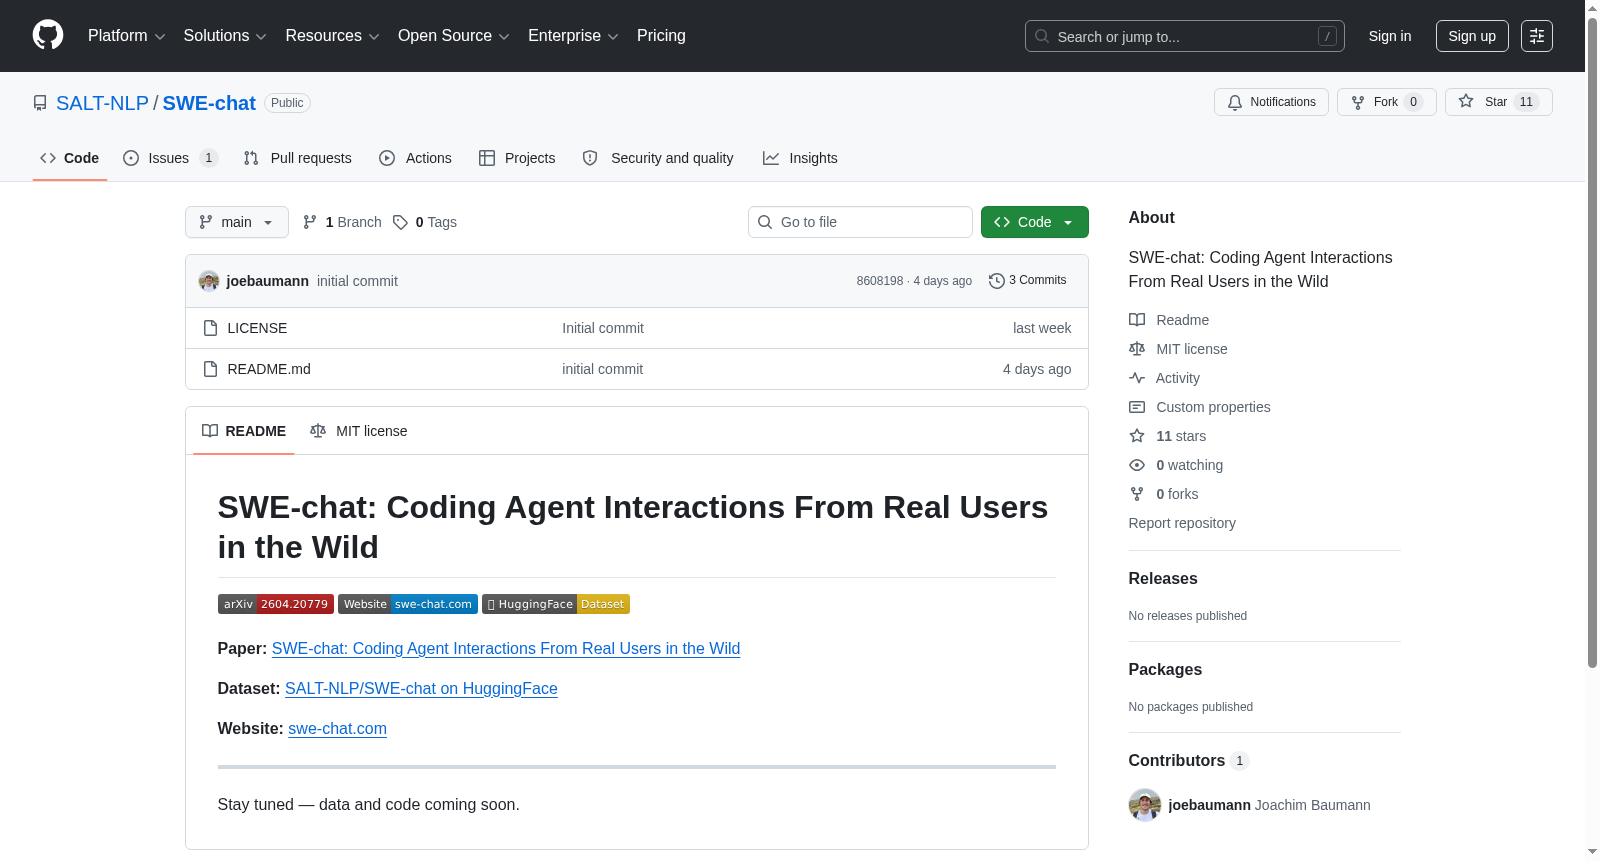Go to GitHub homepage via Octocat logo
Image resolution: width=1600 pixels, height=861 pixels.
48,36
